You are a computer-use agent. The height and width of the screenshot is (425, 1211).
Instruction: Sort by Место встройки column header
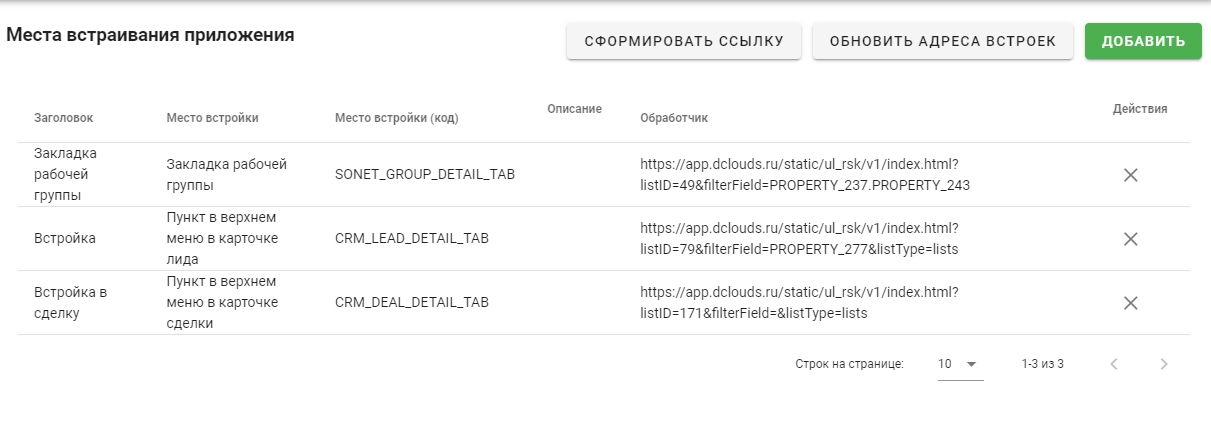[x=212, y=118]
